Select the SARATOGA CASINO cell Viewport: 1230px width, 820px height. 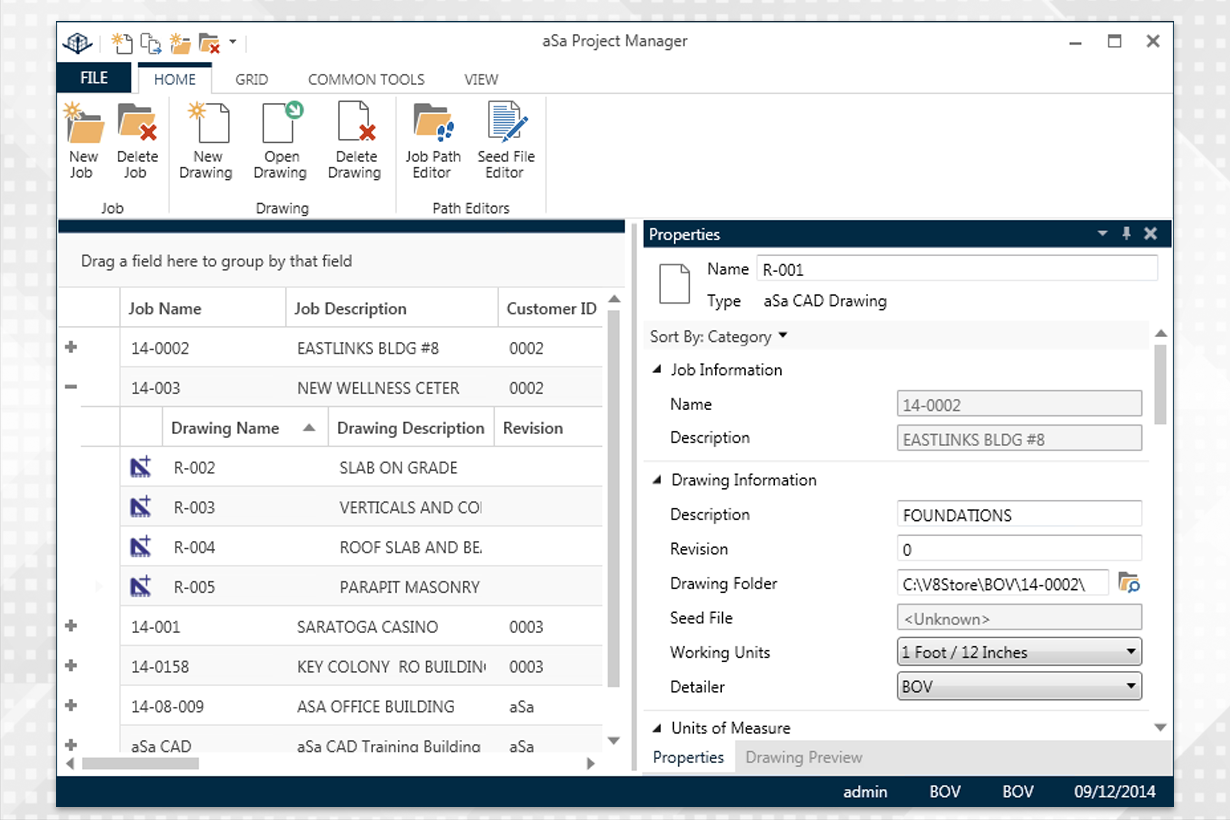click(x=367, y=627)
